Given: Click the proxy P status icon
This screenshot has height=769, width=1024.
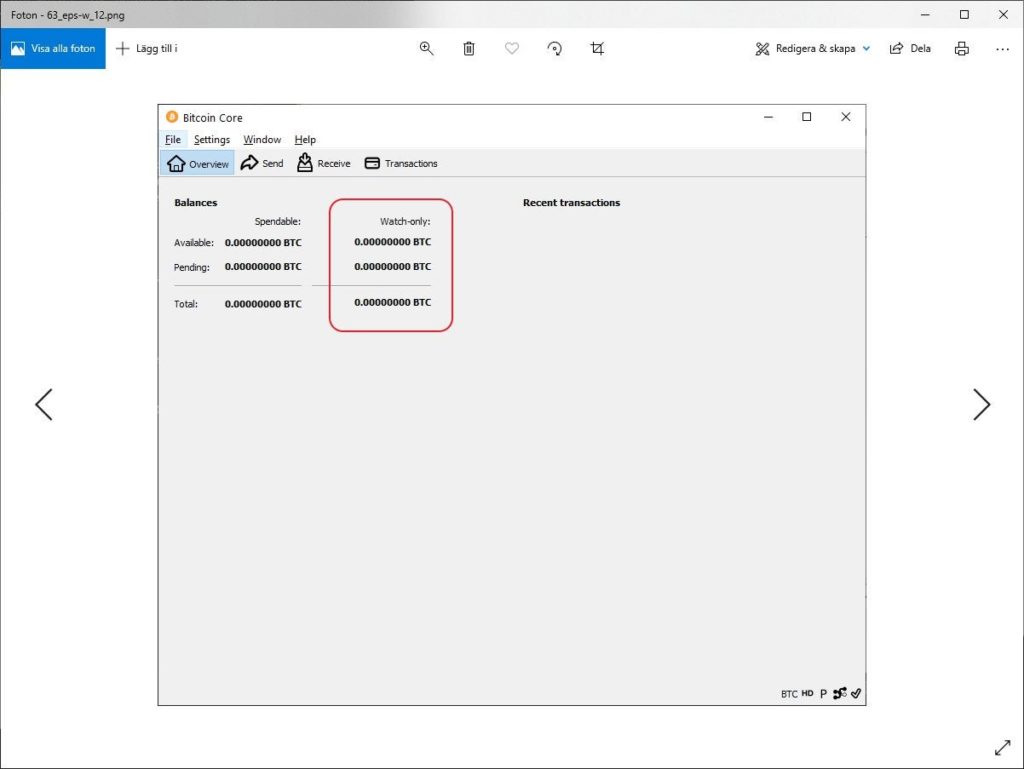Looking at the screenshot, I should [823, 694].
